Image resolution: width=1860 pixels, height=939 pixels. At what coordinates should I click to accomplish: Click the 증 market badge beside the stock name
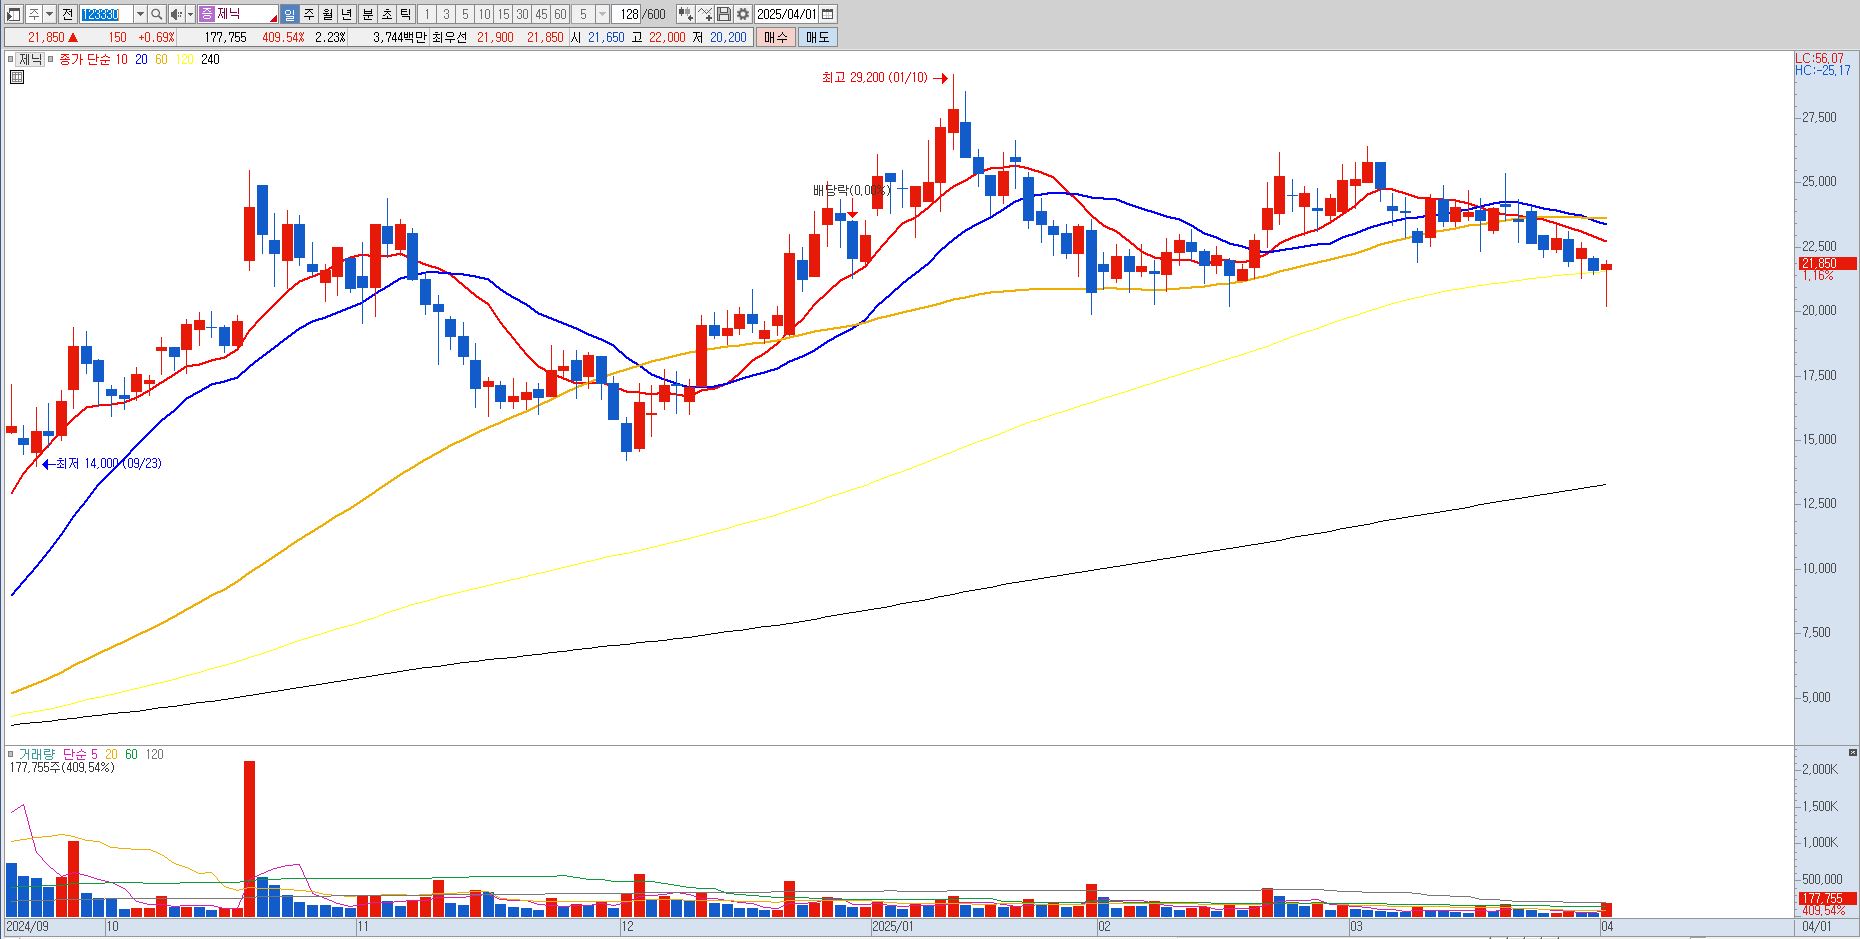click(207, 14)
